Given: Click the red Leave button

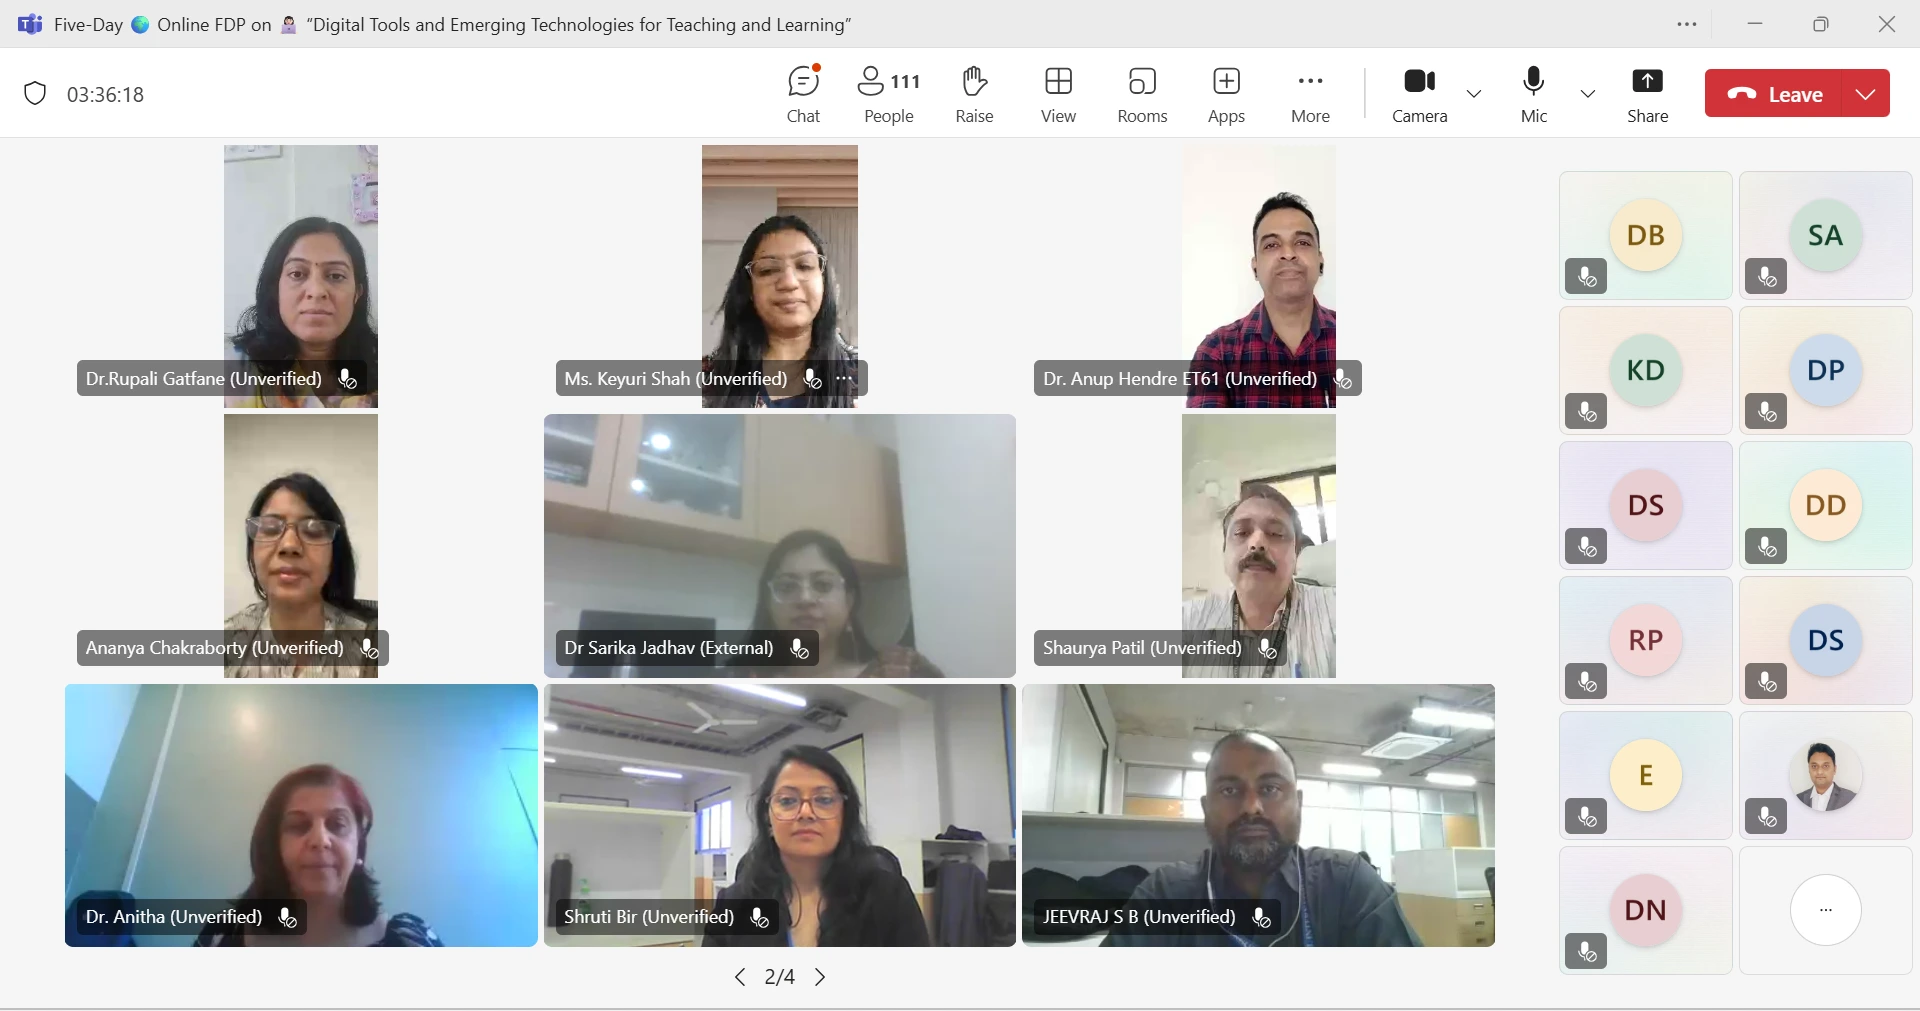Looking at the screenshot, I should (1776, 94).
